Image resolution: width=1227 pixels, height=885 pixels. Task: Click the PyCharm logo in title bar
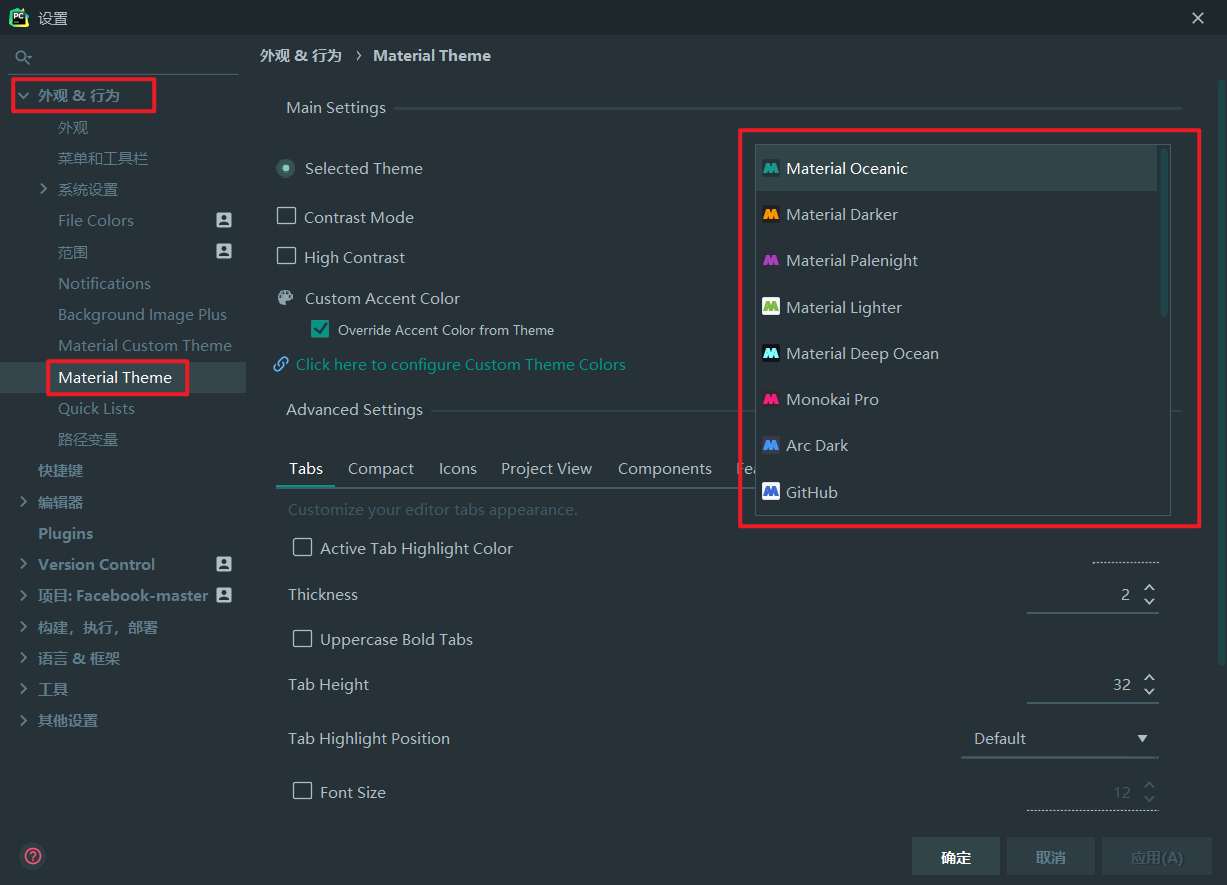pyautogui.click(x=19, y=18)
